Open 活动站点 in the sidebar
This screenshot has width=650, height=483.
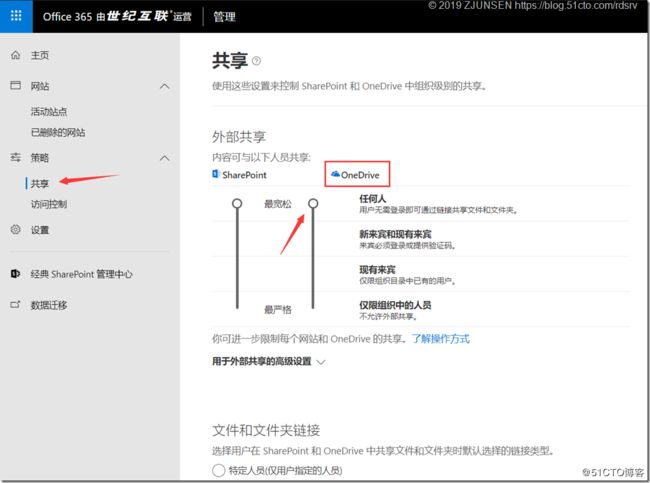click(x=49, y=111)
